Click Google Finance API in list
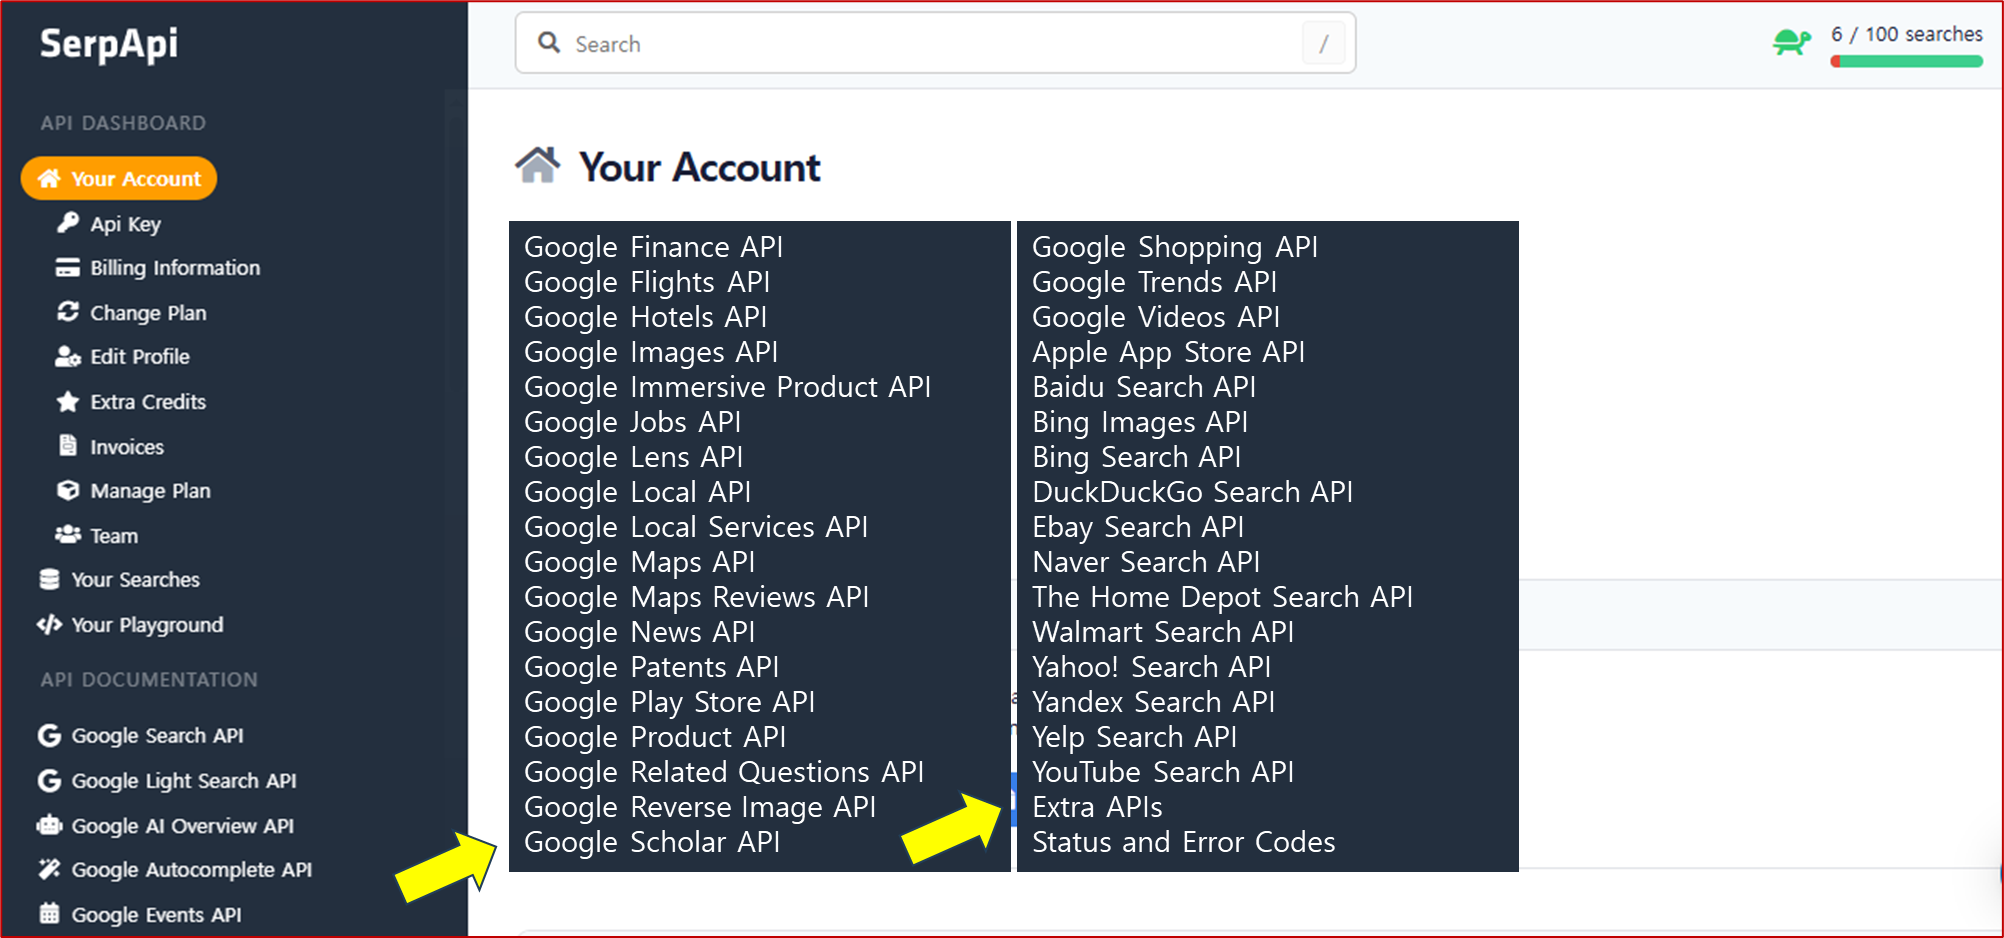 [x=654, y=247]
